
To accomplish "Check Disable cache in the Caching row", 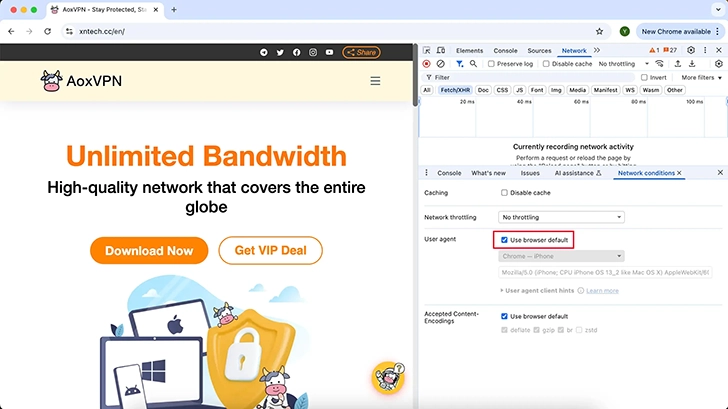I will coord(504,193).
